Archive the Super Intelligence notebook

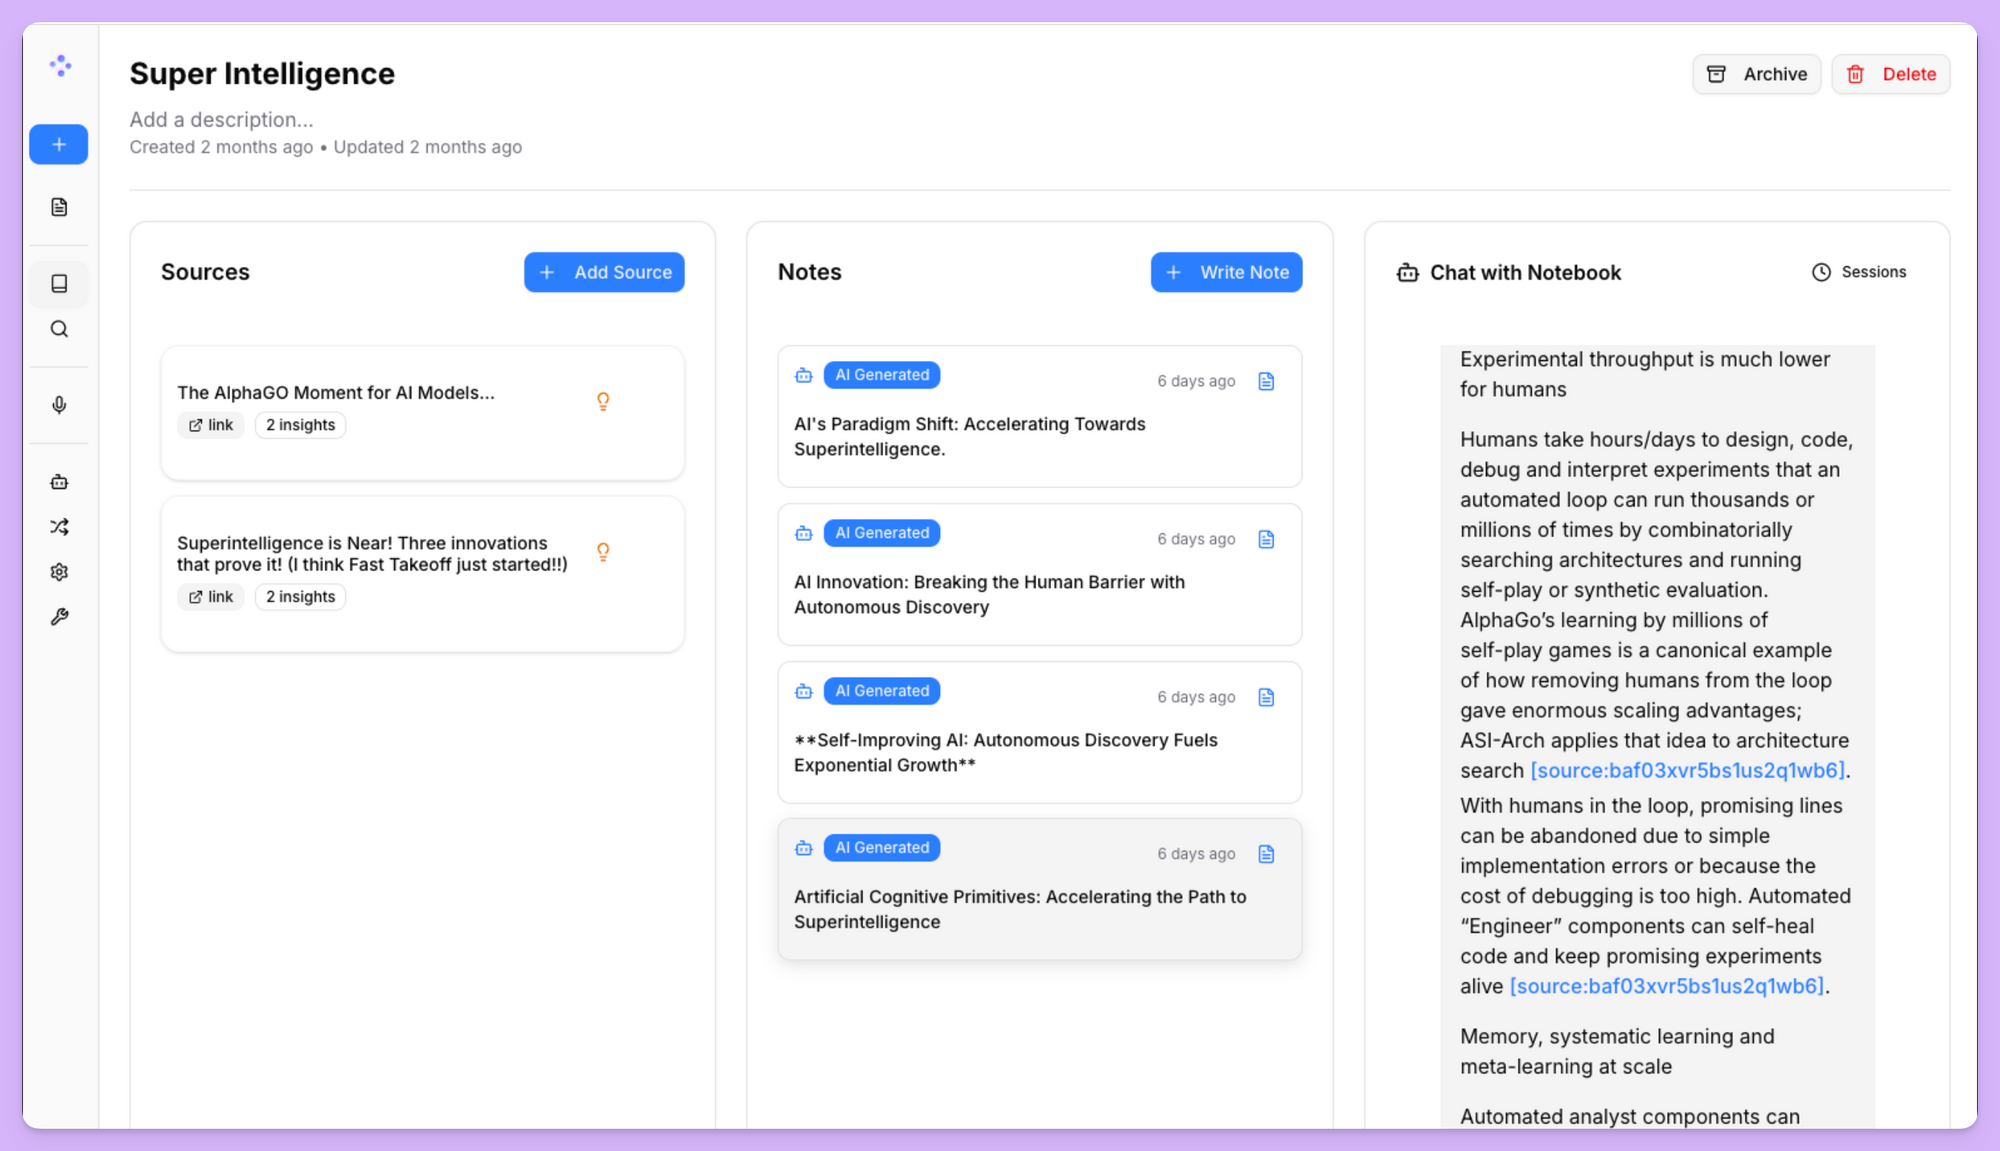(x=1756, y=74)
